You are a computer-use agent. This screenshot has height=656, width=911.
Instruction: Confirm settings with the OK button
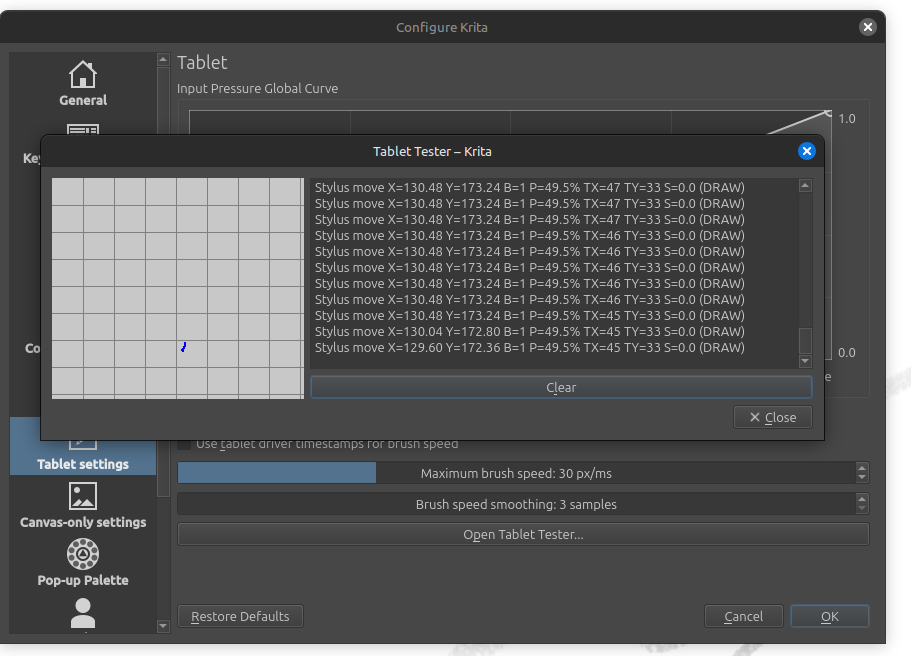coord(829,616)
